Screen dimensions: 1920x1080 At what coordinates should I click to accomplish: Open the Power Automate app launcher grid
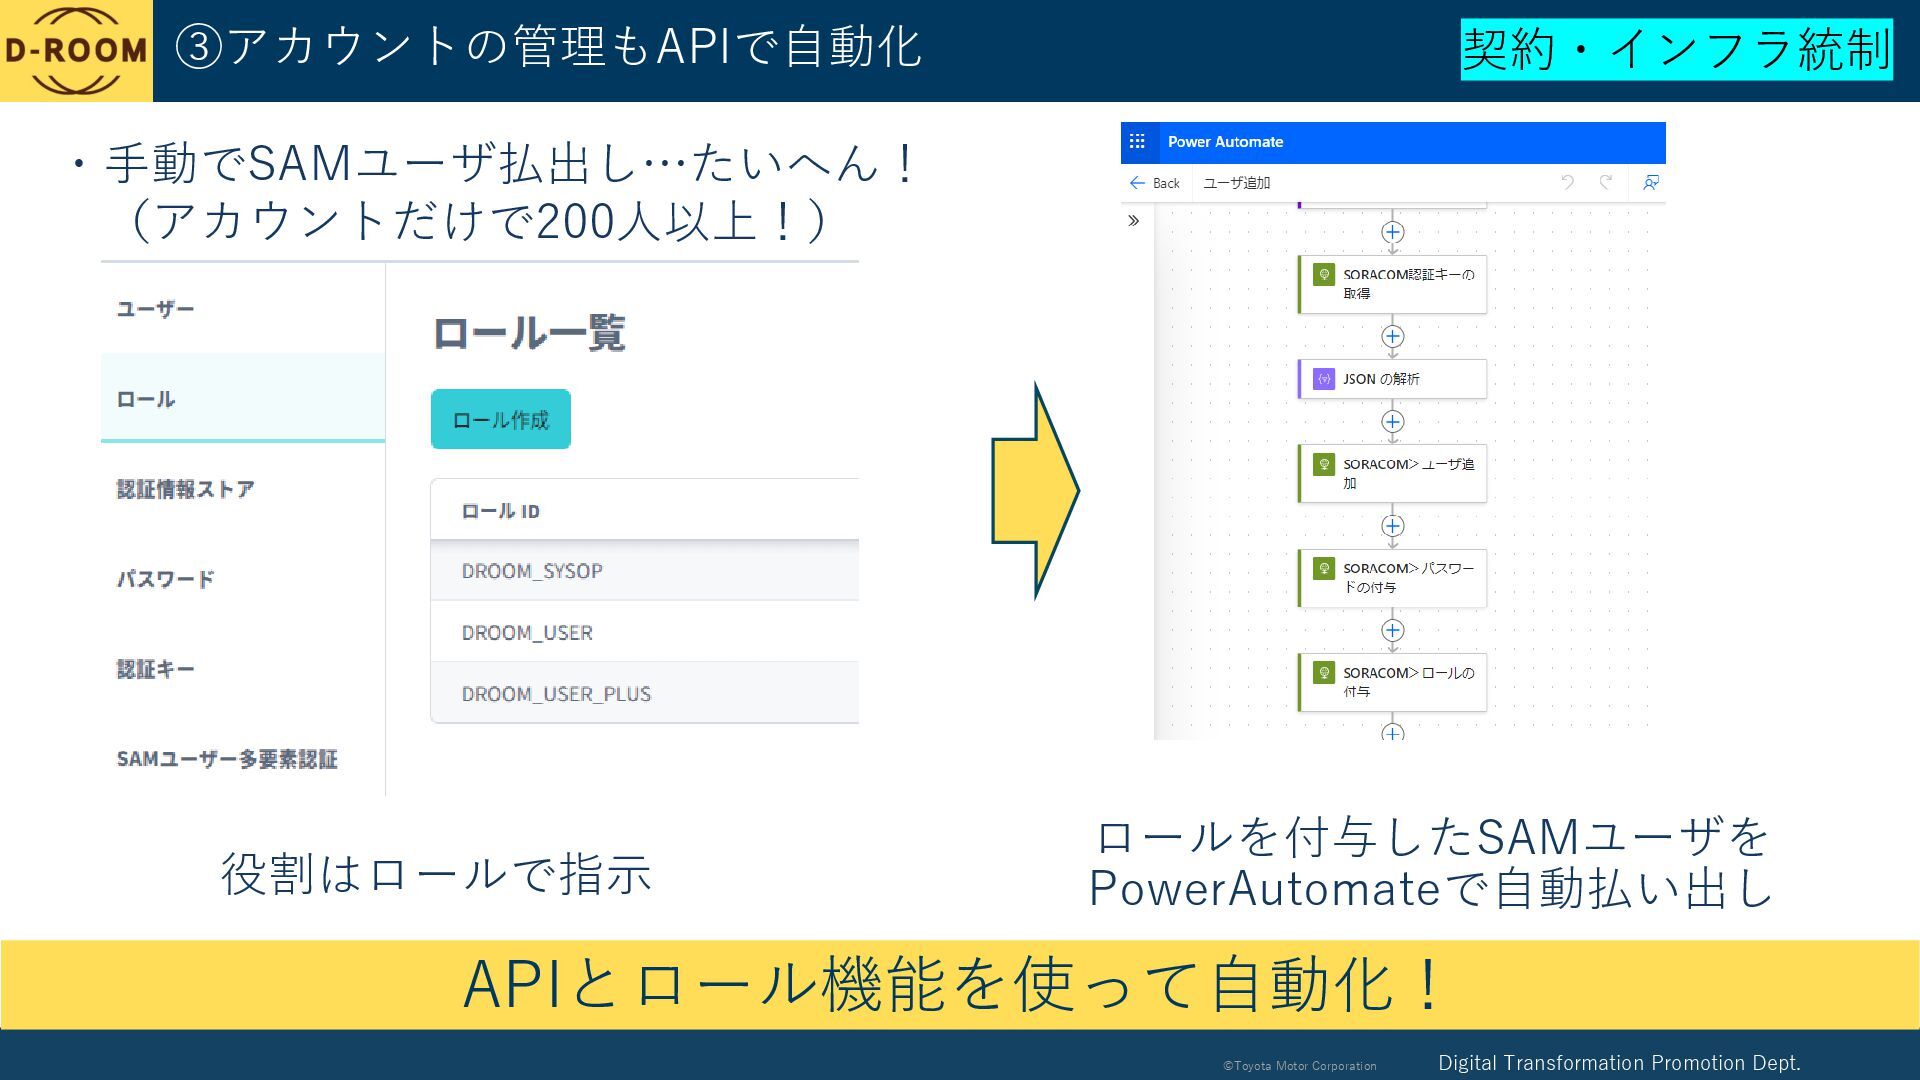point(1137,142)
